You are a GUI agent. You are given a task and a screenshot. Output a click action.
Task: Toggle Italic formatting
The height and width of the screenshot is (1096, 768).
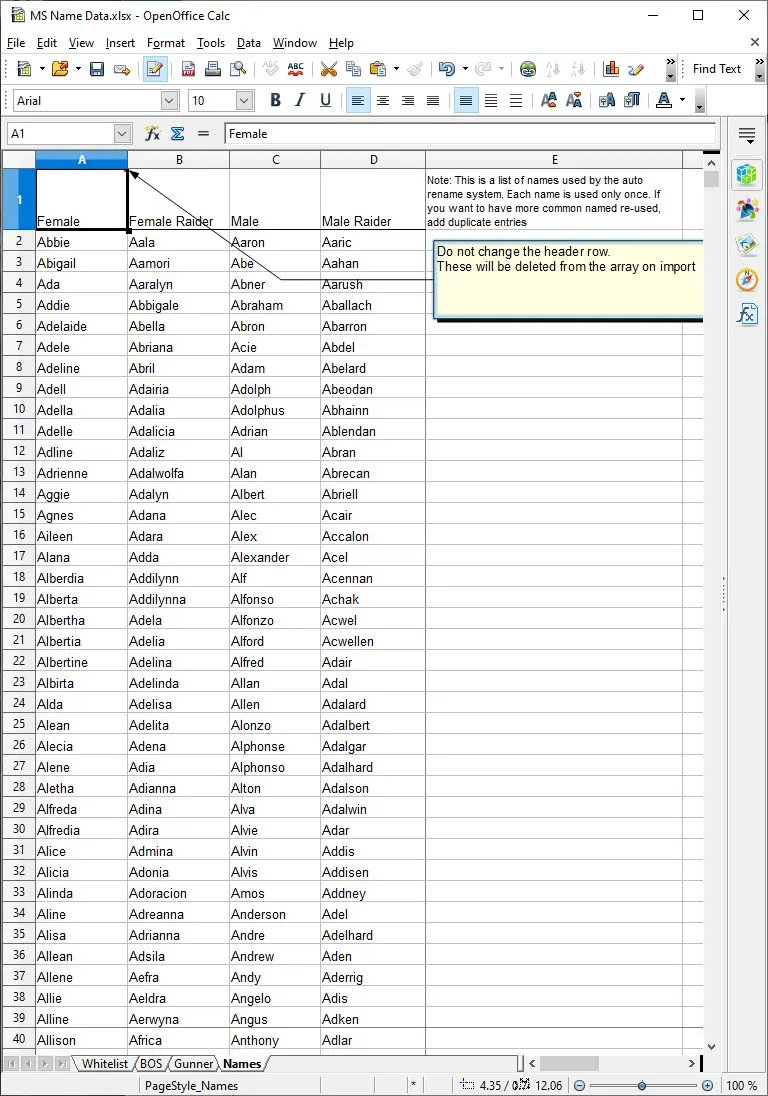(x=300, y=101)
